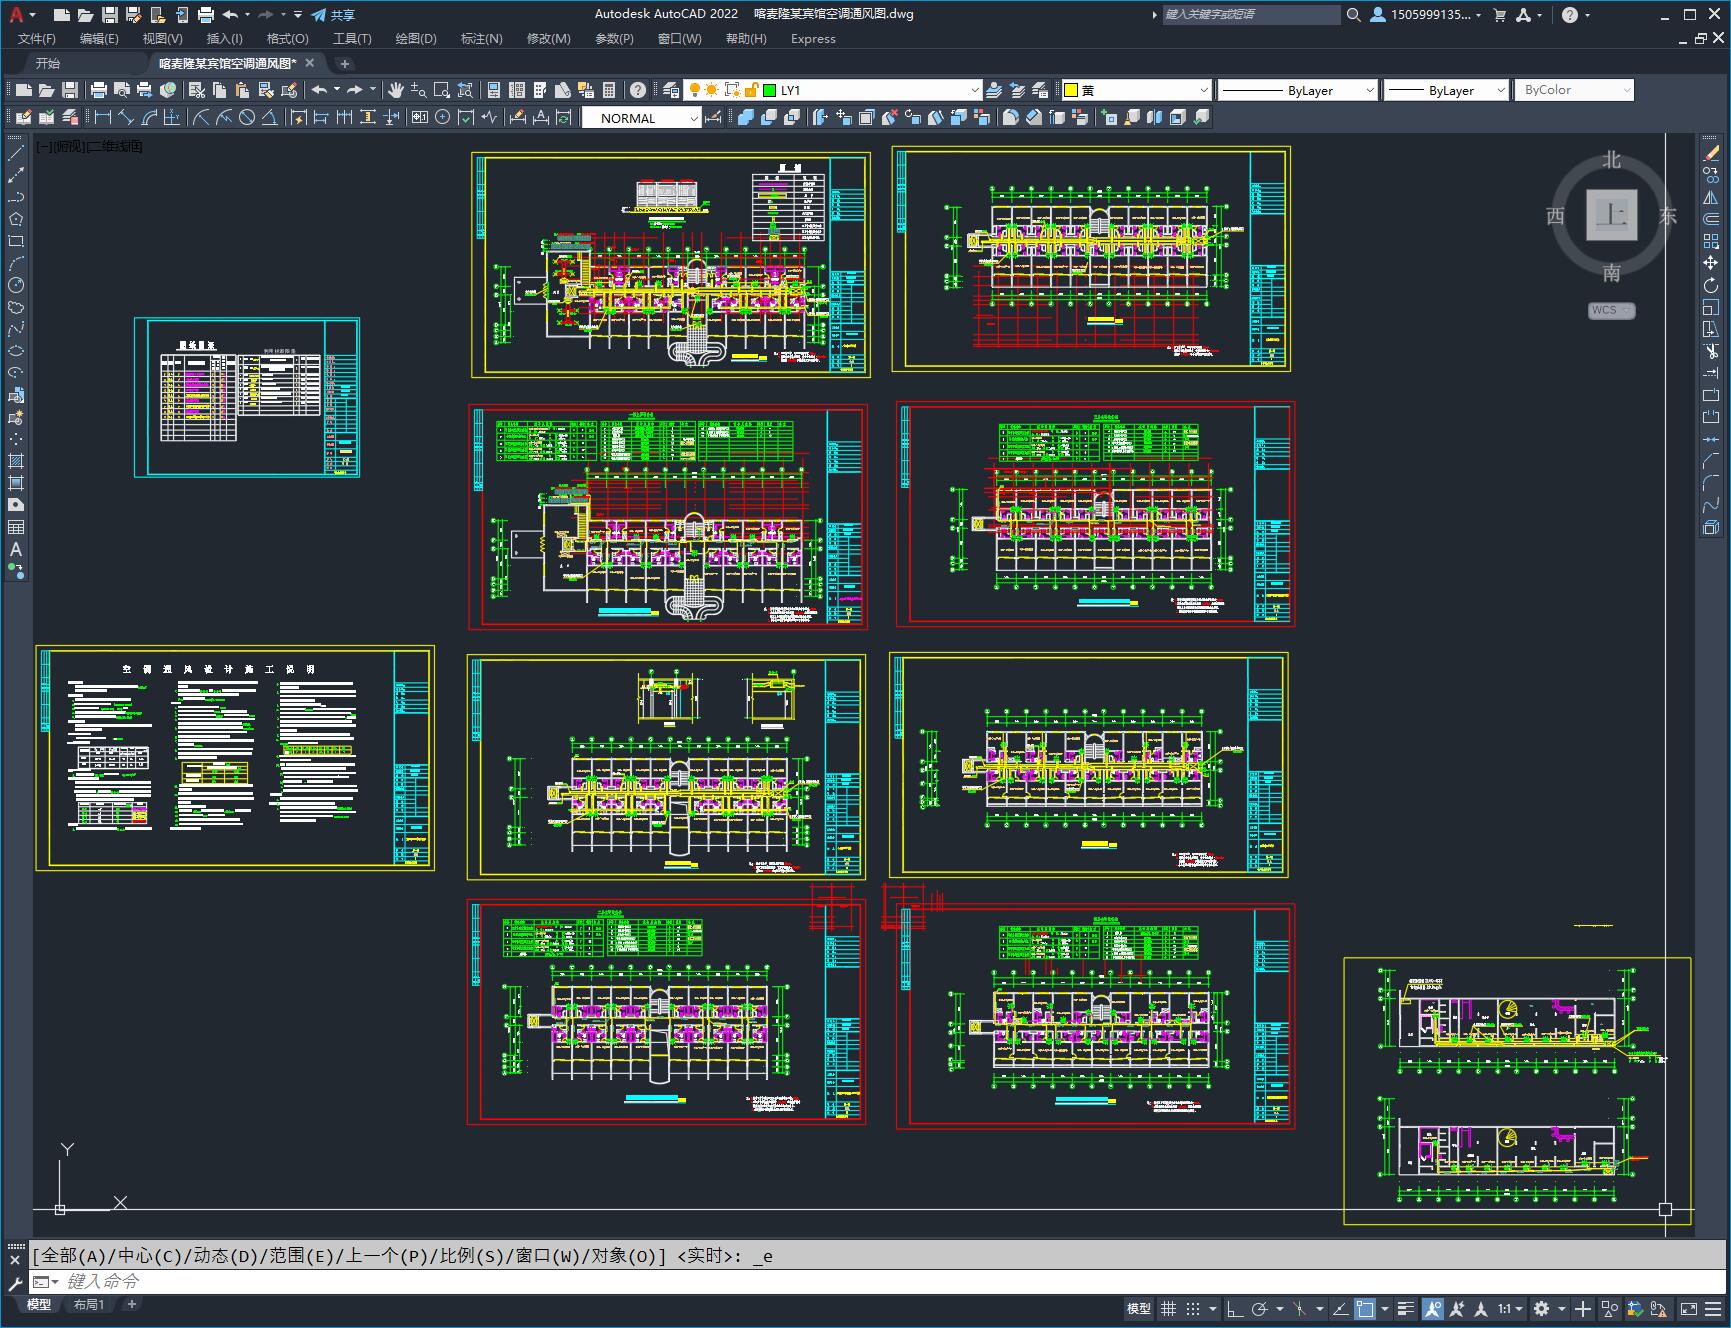1731x1328 pixels.
Task: Open the first ByLayer linetype dropdown
Action: click(x=1297, y=90)
